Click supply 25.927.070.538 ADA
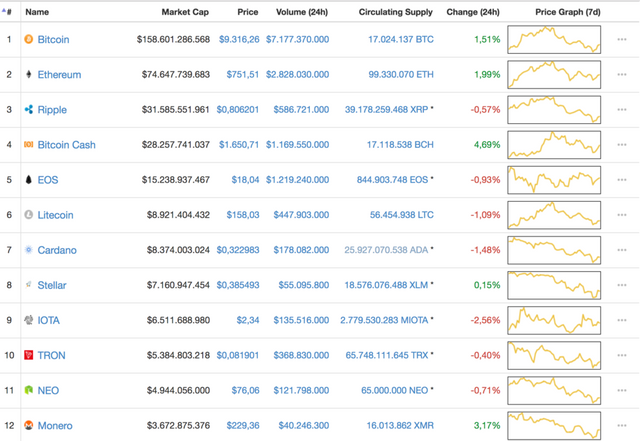The width and height of the screenshot is (640, 441). (x=386, y=250)
